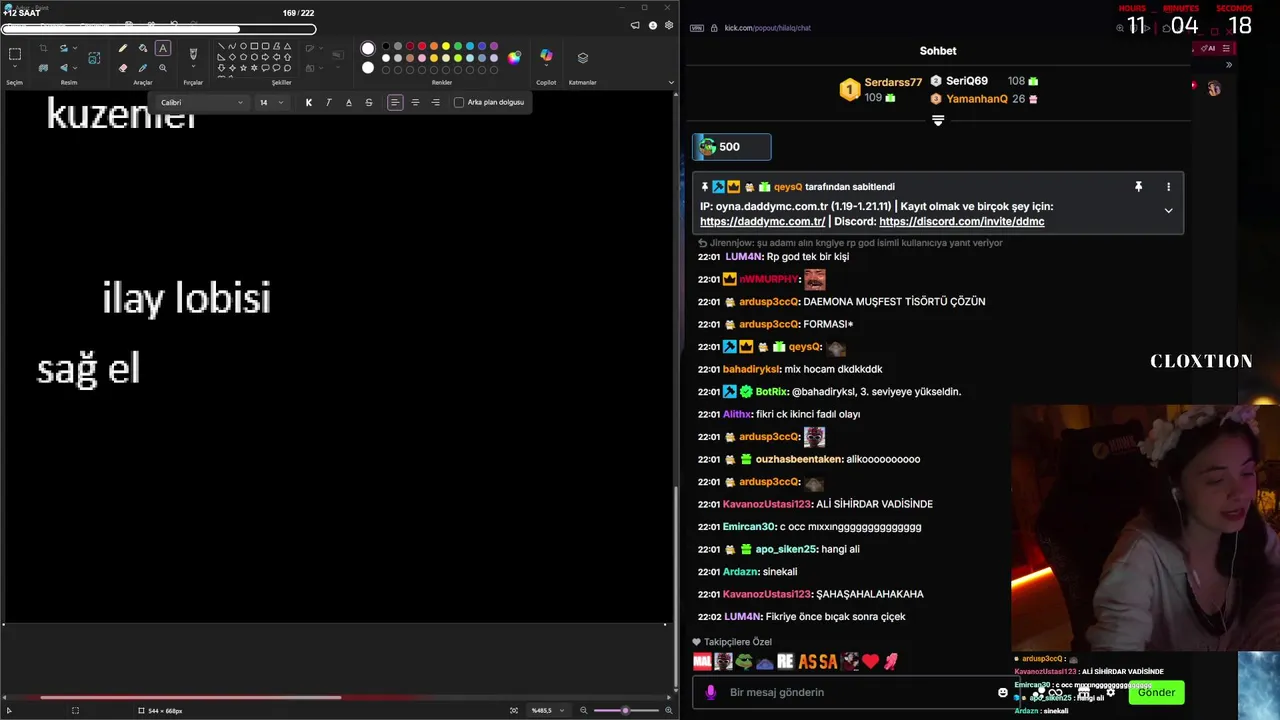Screen dimensions: 1280x720
Task: Click the megaphone feedback icon in Paint
Action: (x=635, y=26)
